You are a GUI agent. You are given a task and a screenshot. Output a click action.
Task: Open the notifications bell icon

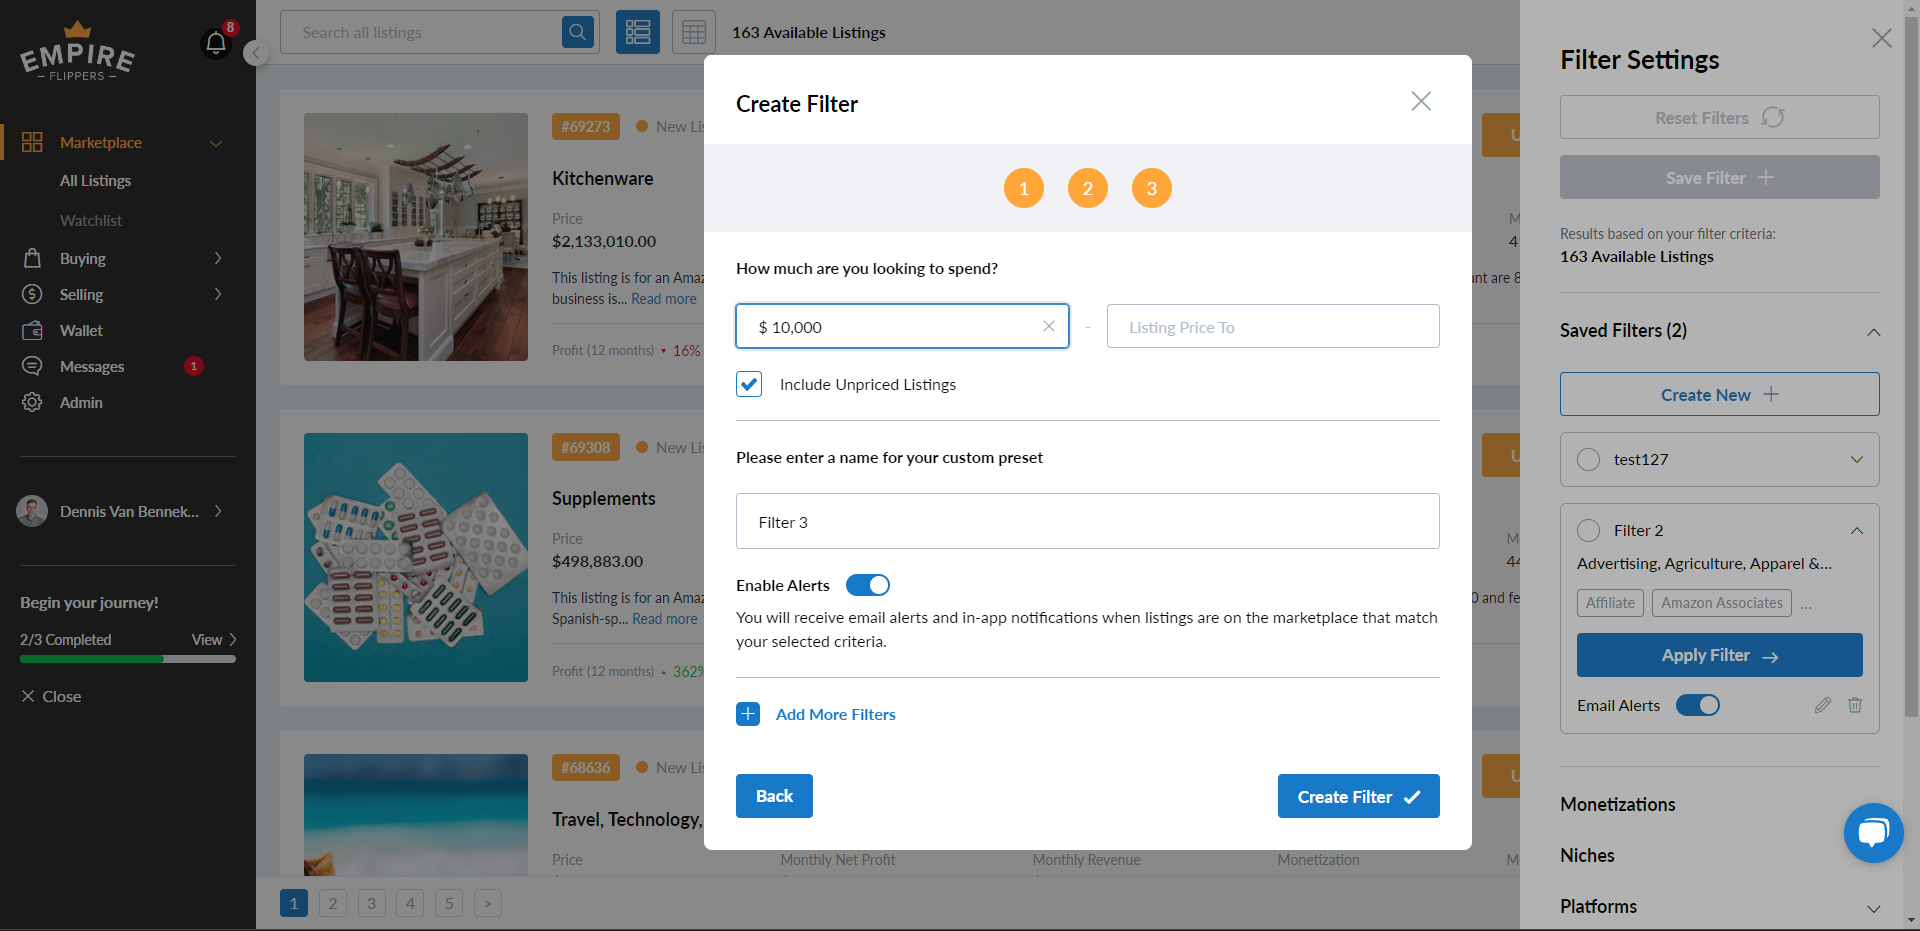(216, 43)
